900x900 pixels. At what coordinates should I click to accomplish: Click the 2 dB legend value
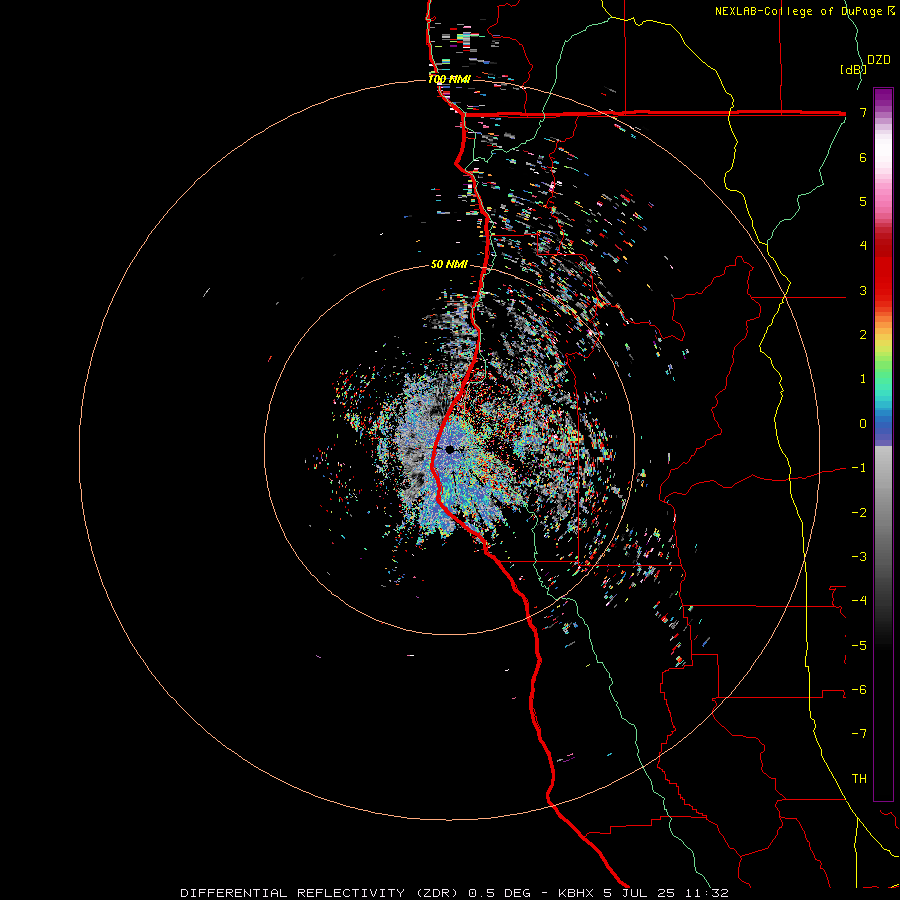863,335
